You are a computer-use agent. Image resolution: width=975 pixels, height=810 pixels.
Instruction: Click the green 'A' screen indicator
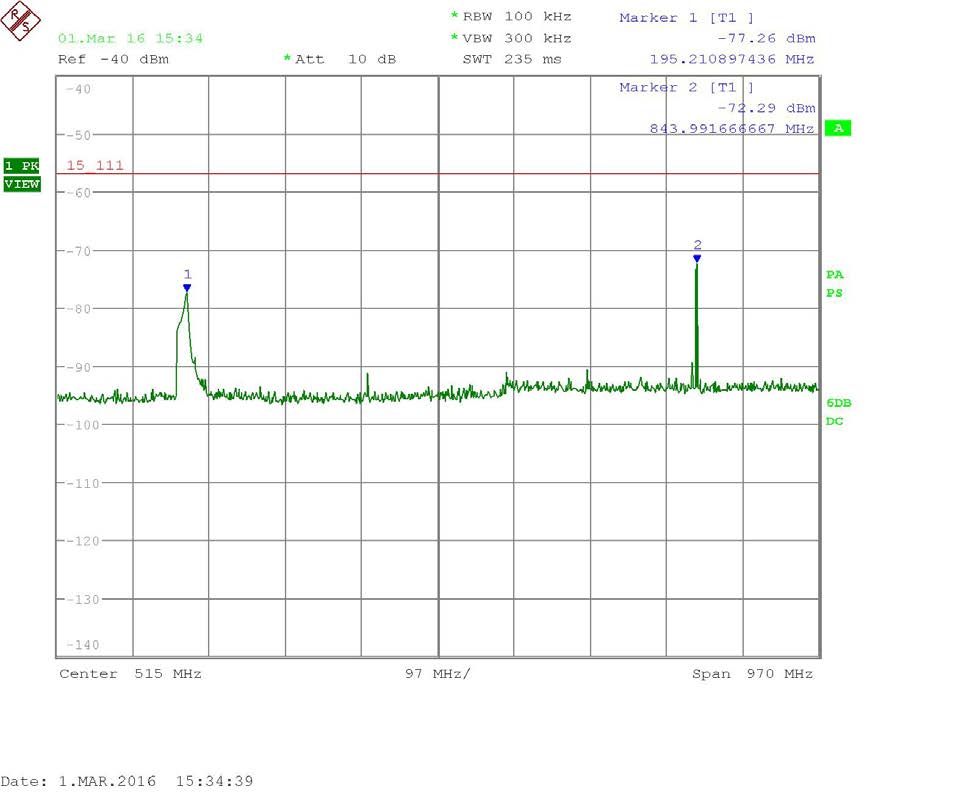[838, 129]
